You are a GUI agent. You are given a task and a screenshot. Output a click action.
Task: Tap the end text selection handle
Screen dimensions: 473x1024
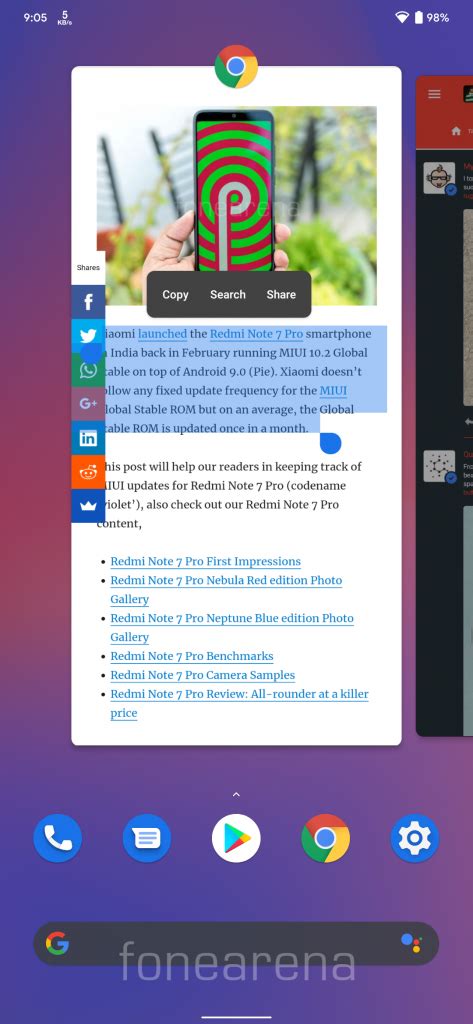click(331, 443)
